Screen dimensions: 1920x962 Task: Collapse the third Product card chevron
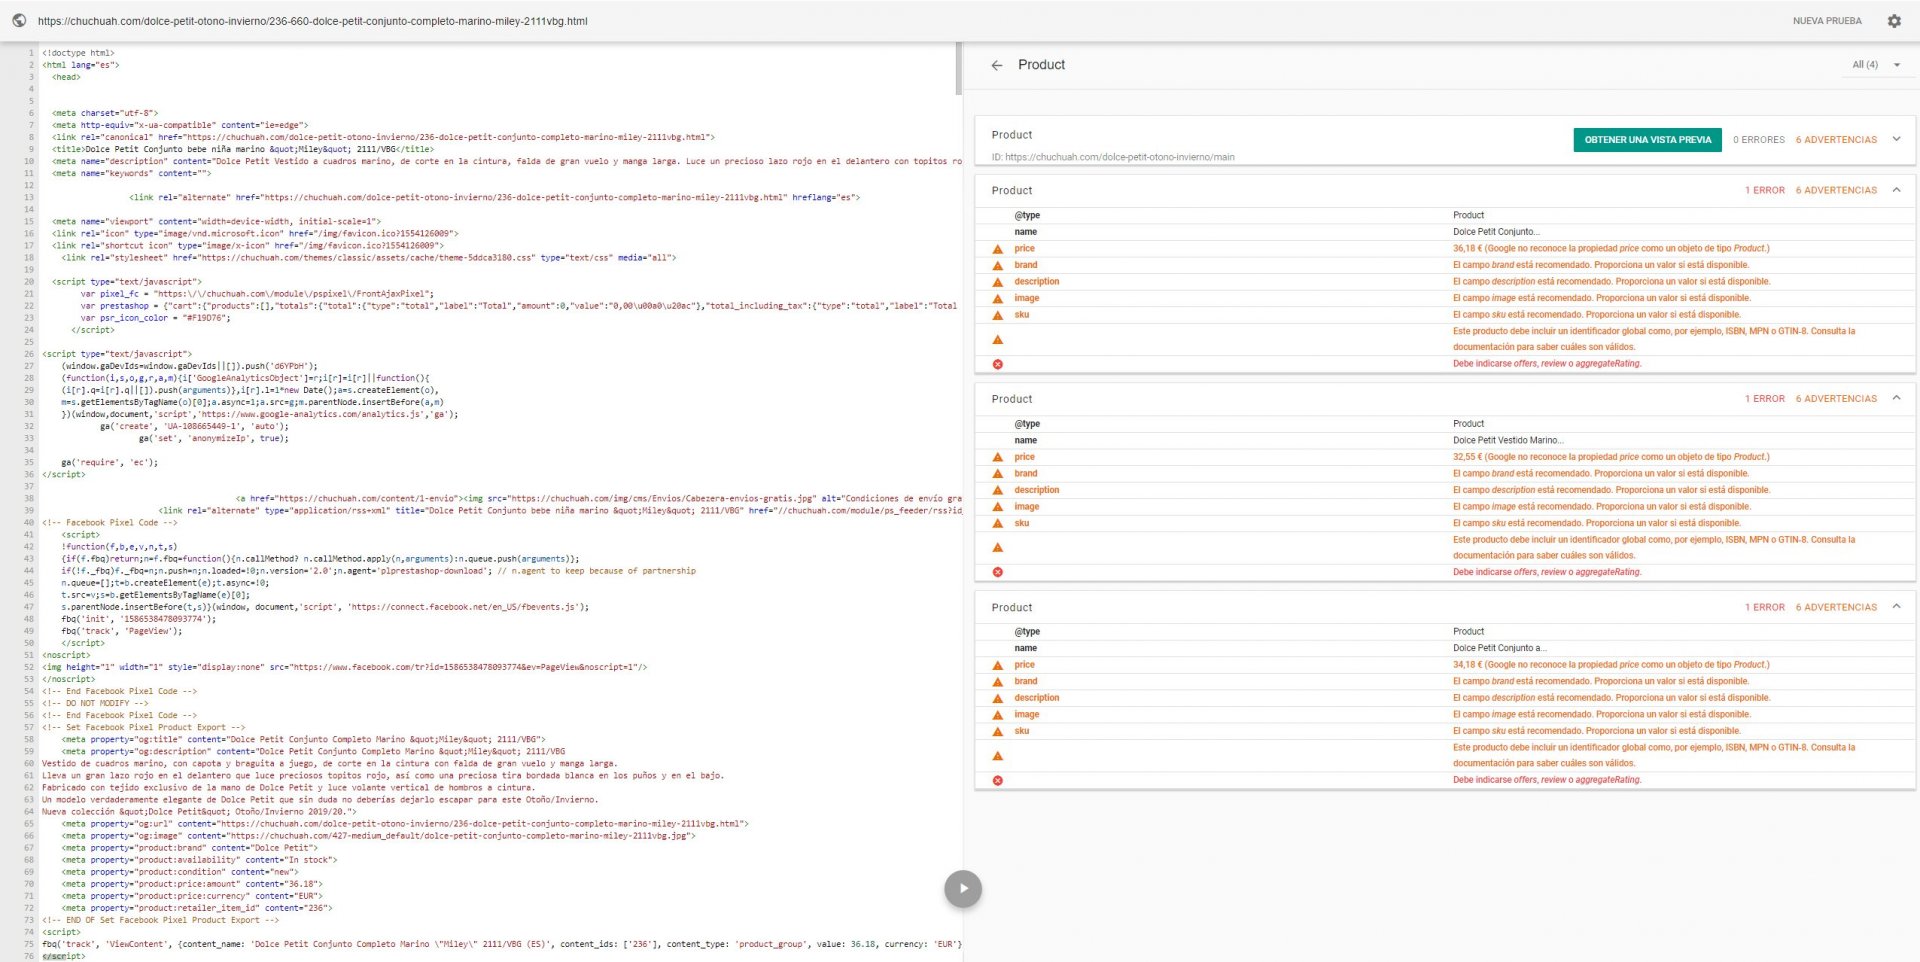pyautogui.click(x=1896, y=607)
